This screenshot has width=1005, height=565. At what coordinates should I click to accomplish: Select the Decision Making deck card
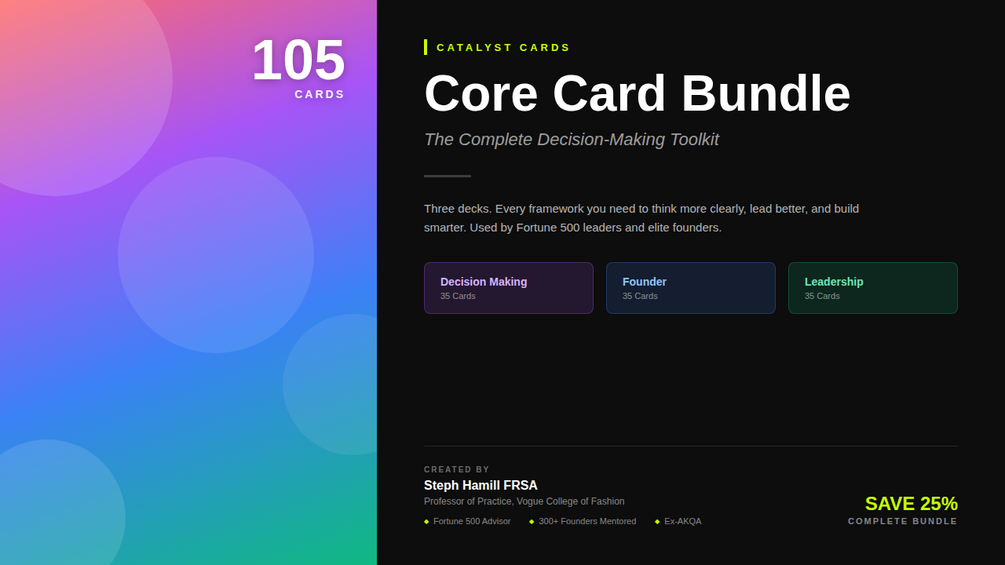tap(508, 288)
